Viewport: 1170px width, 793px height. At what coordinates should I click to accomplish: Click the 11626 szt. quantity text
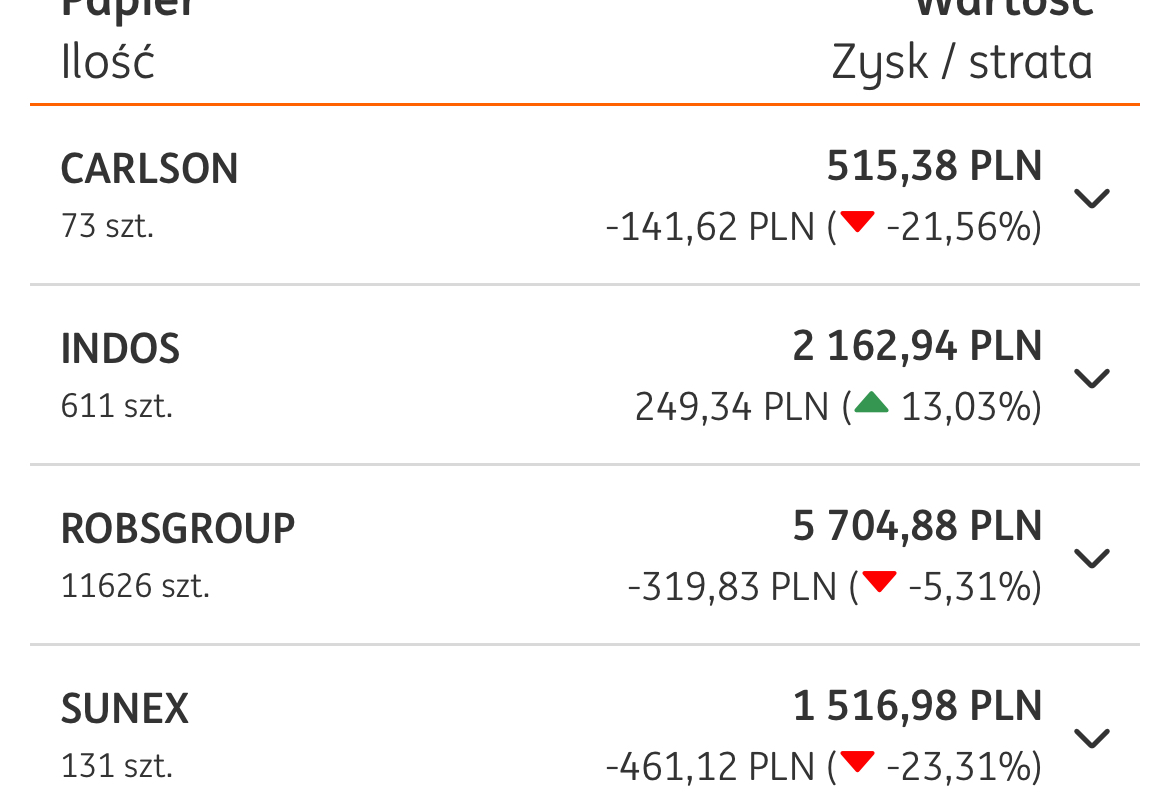coord(136,585)
